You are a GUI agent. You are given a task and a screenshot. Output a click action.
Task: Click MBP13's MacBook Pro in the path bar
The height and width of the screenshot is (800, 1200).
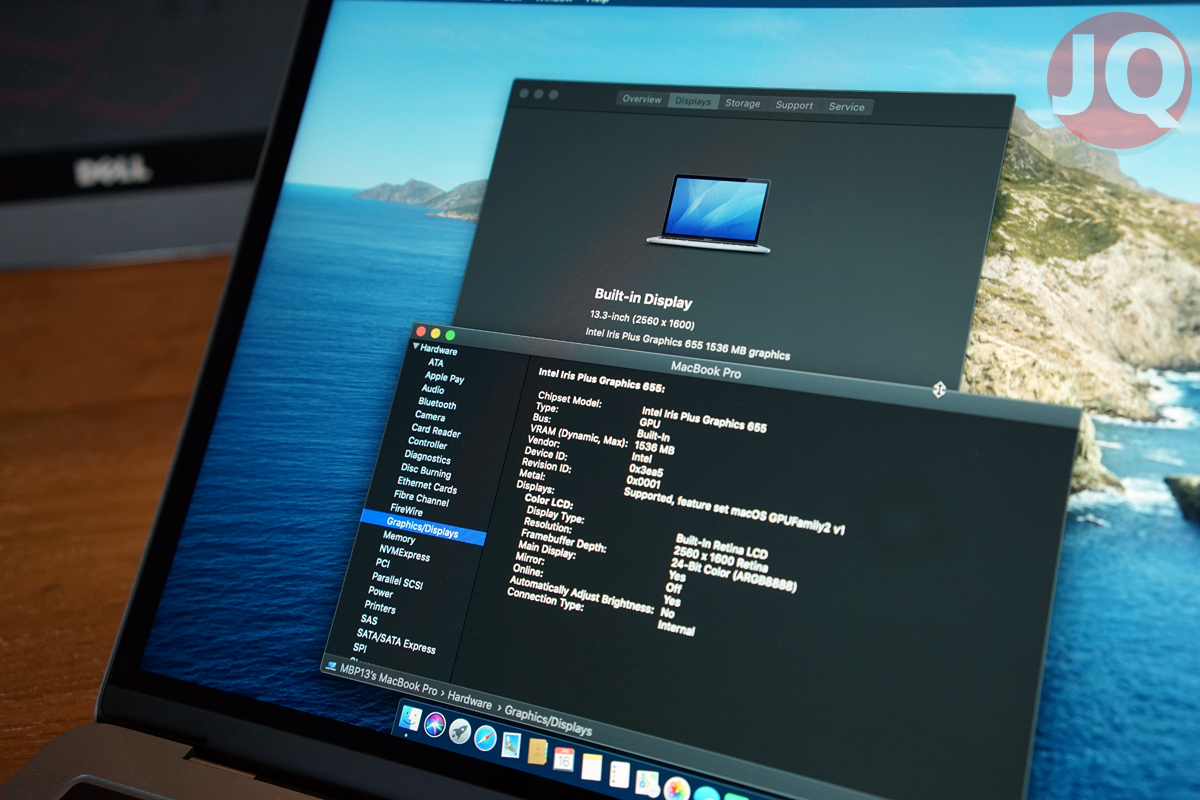(x=388, y=677)
